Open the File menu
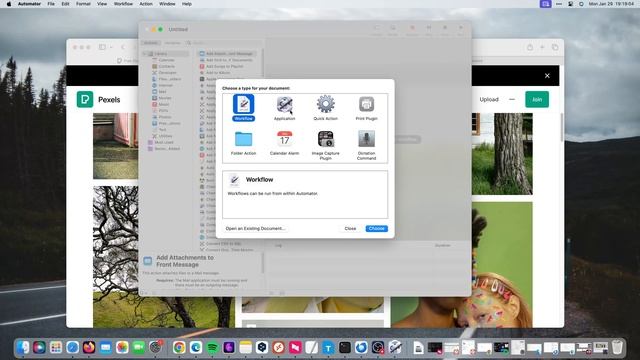 coord(51,4)
